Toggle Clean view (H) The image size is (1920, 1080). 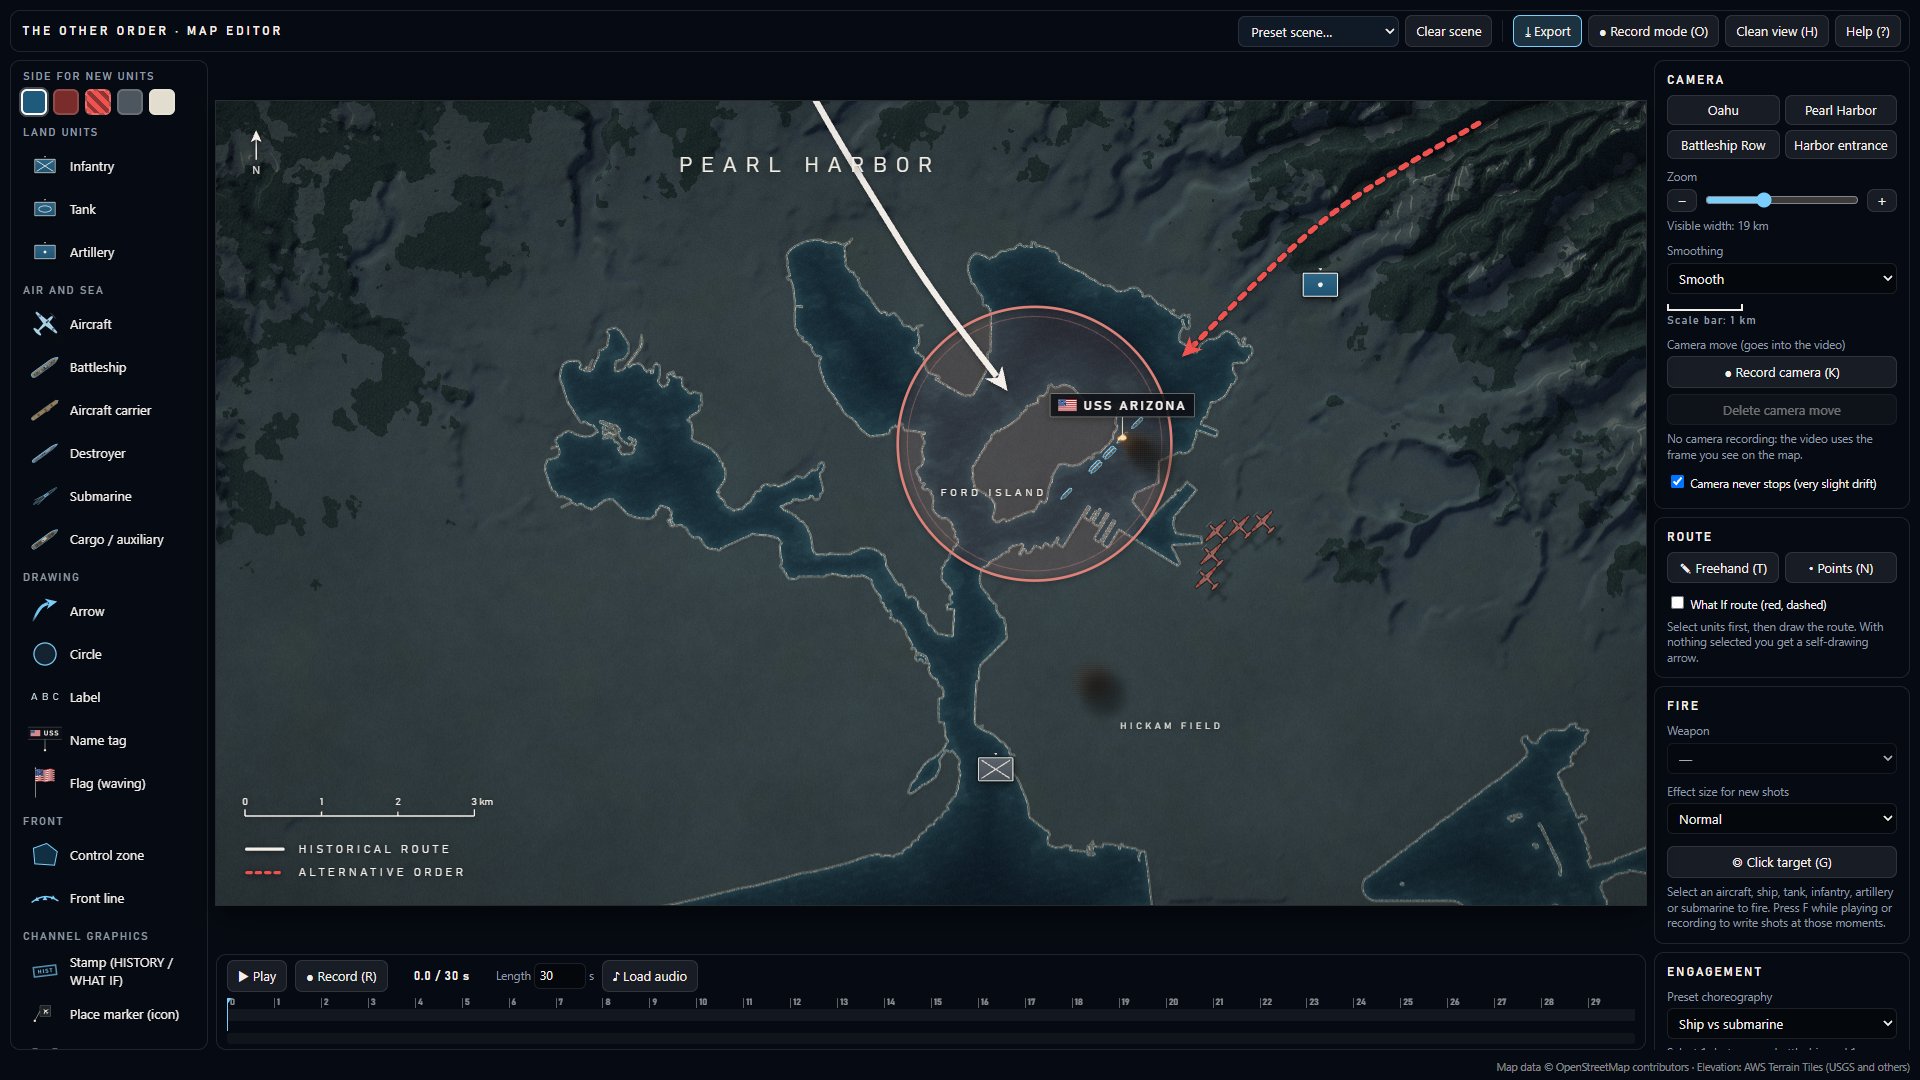coord(1776,31)
